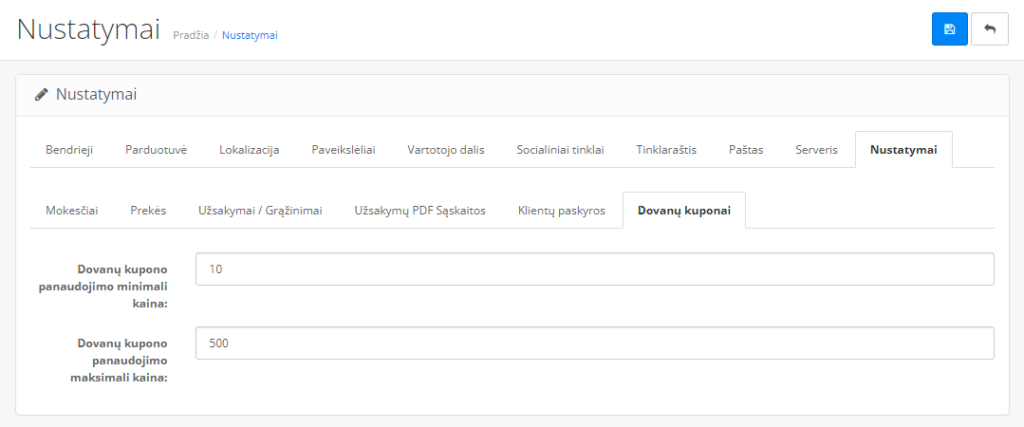Open the Serveris tab
The width and height of the screenshot is (1024, 427).
(816, 150)
